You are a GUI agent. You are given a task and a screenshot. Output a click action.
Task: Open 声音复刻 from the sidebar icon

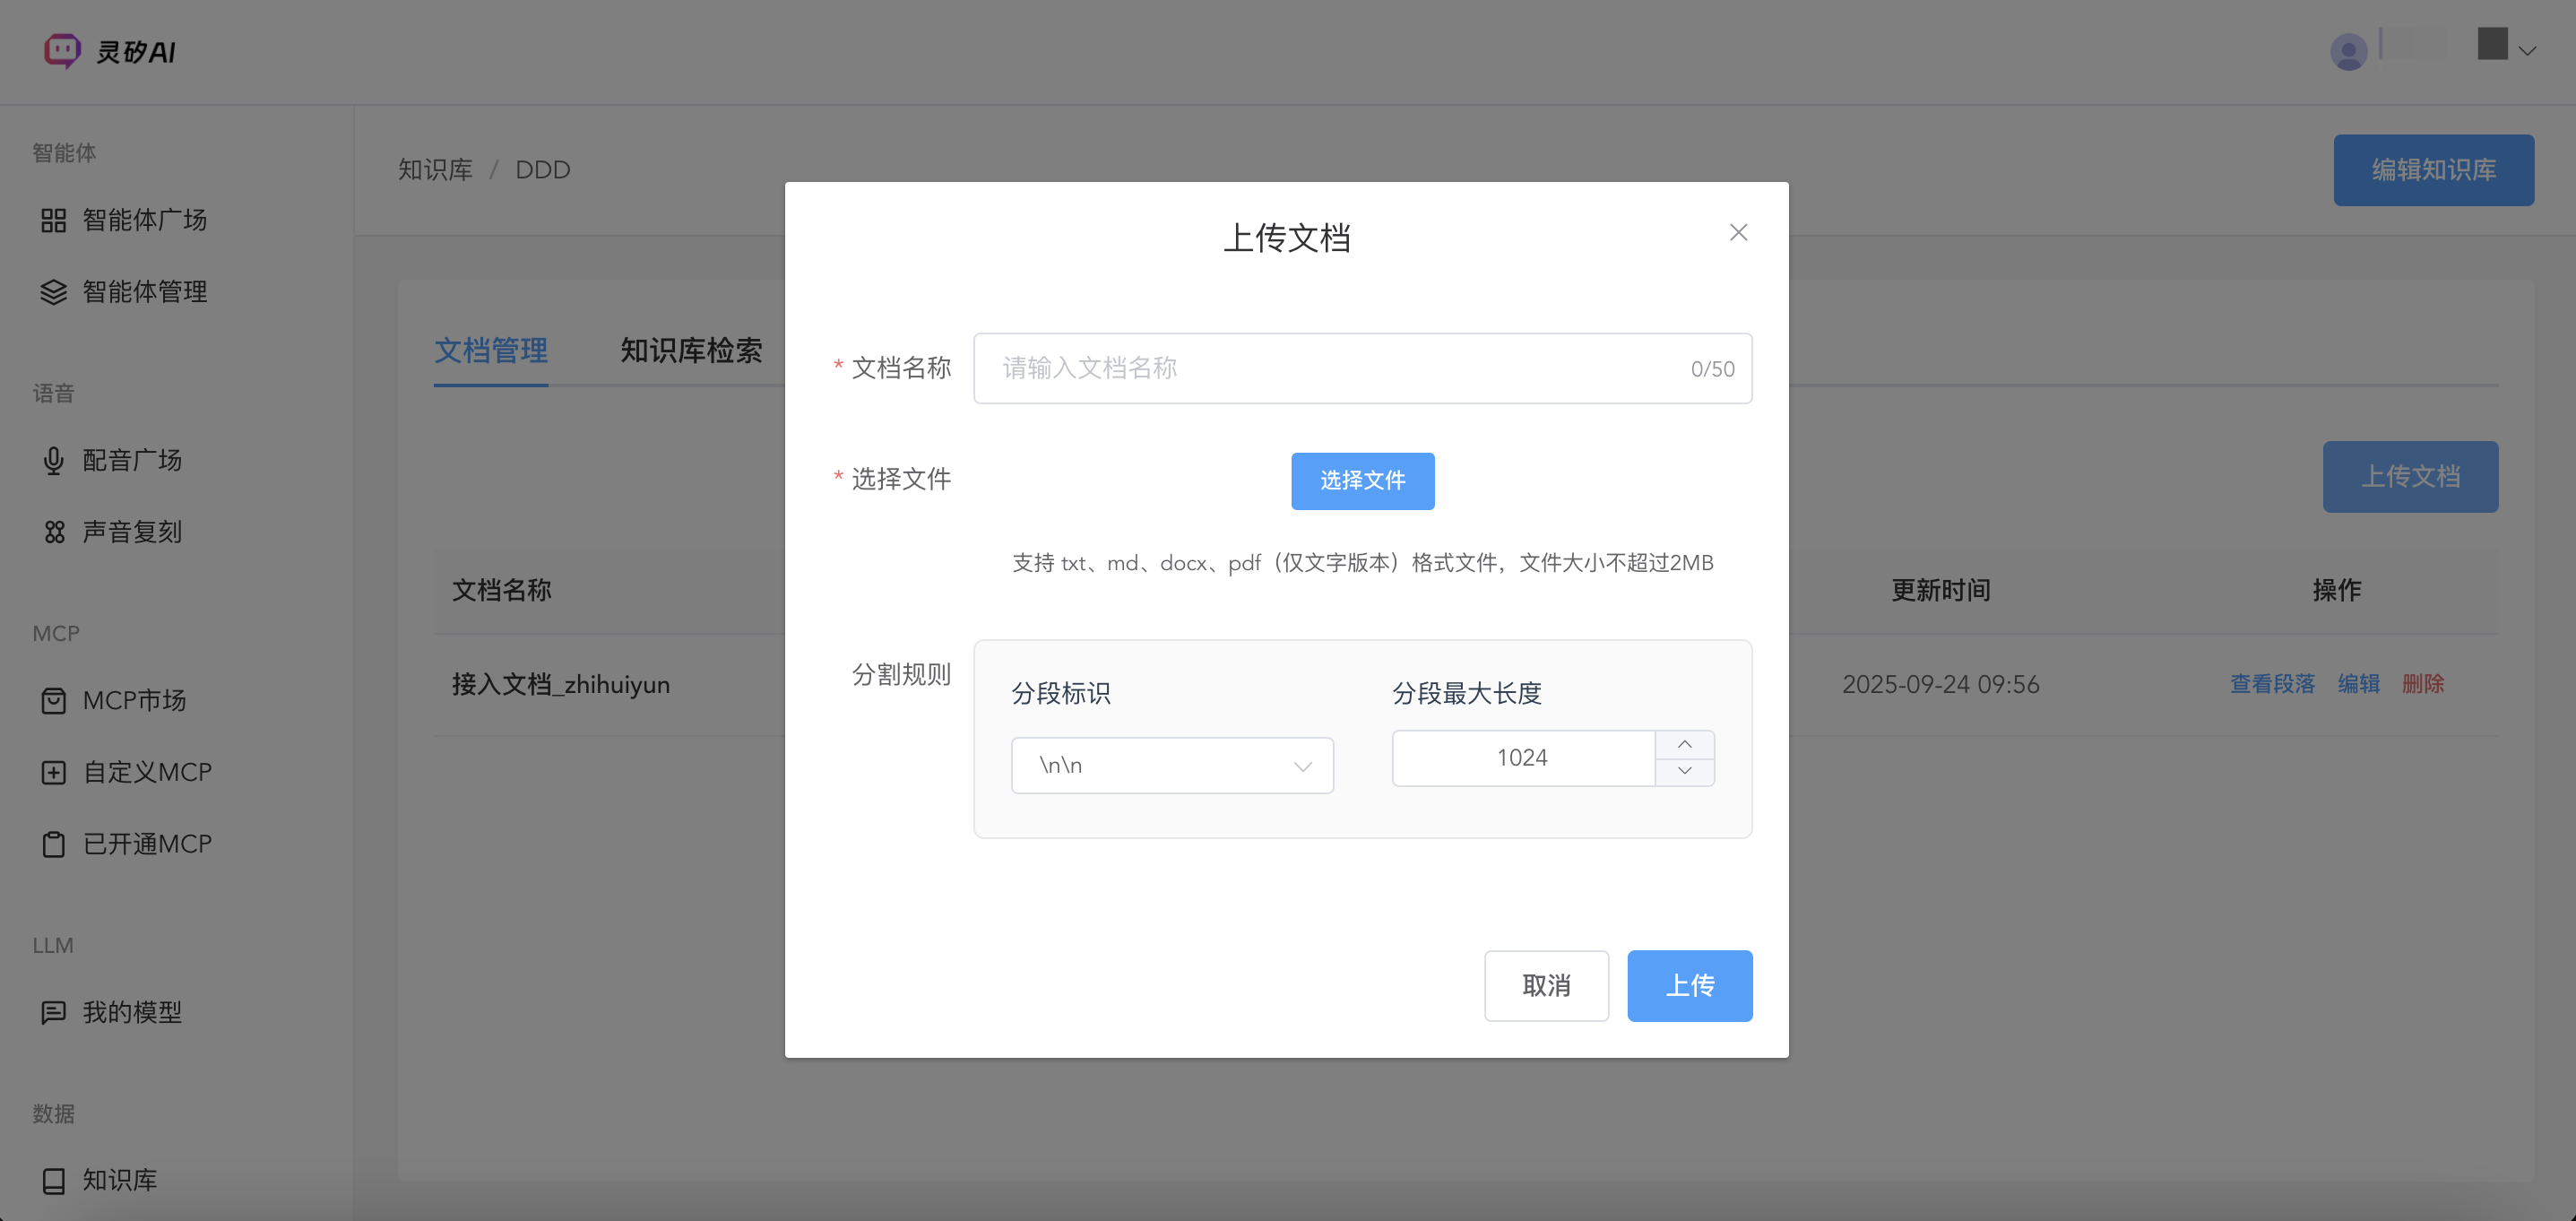(x=53, y=531)
